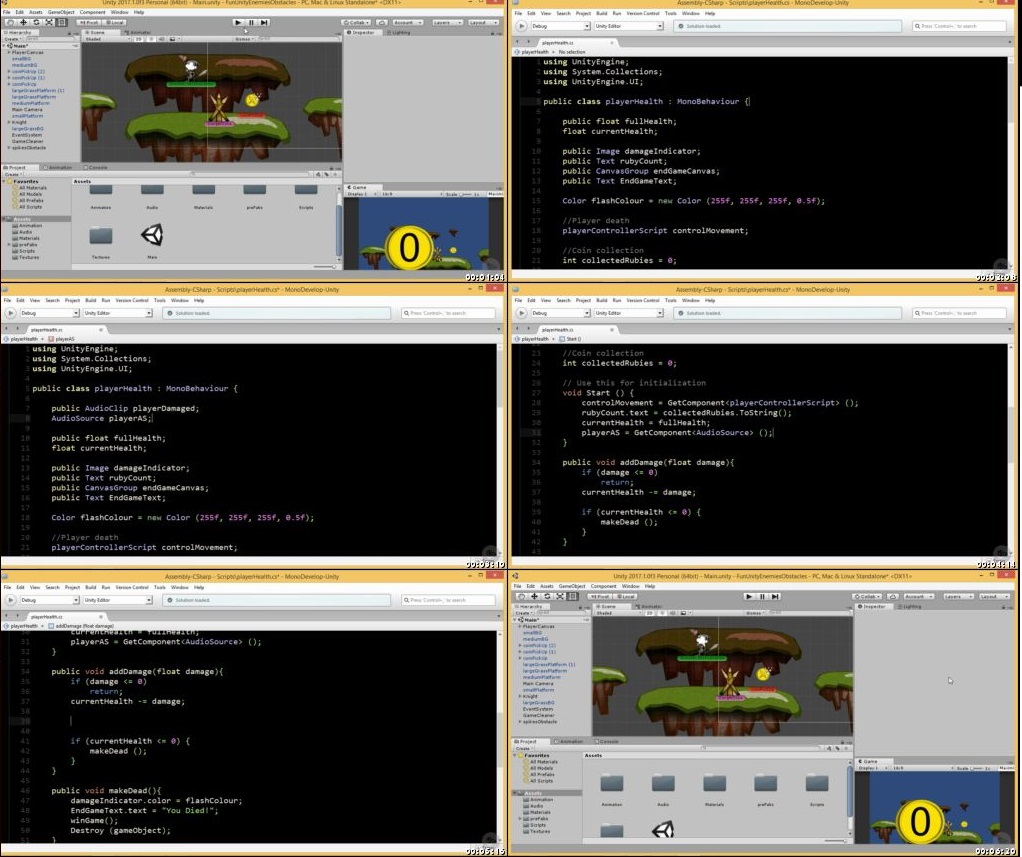Expand the Knight object in top-left Unity Hierarchy
This screenshot has width=1022, height=857.
[9, 122]
